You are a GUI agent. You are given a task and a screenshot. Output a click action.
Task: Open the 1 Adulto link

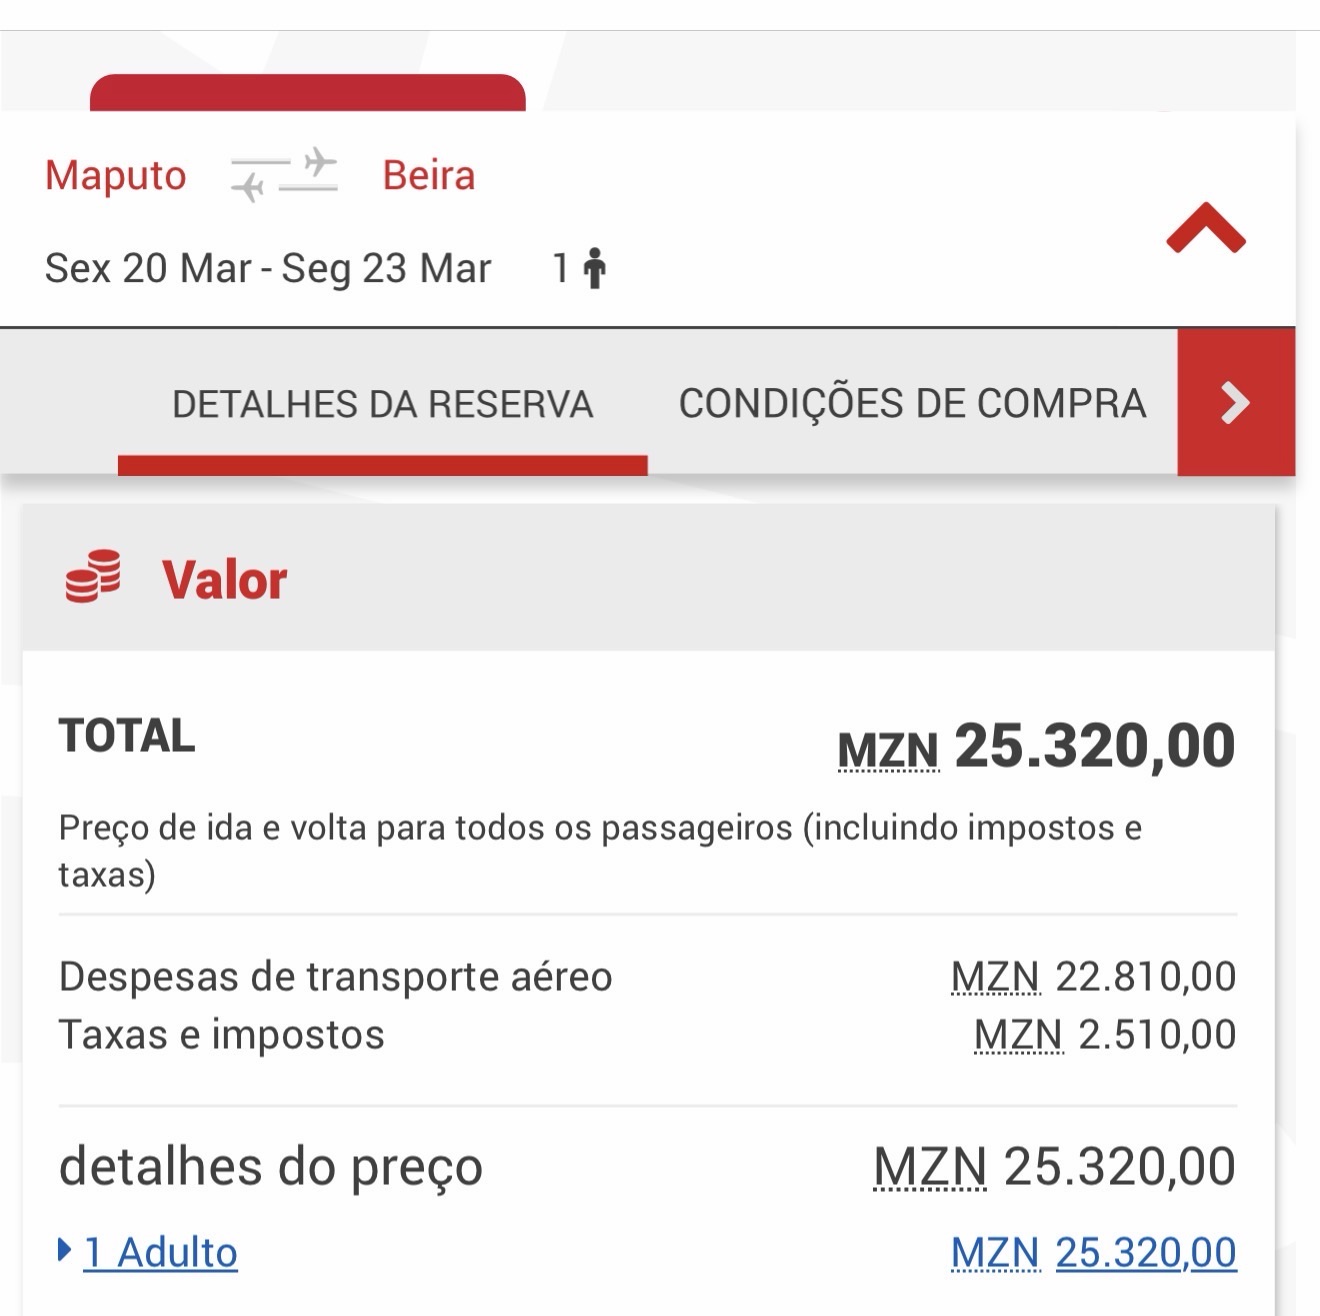tap(161, 1252)
